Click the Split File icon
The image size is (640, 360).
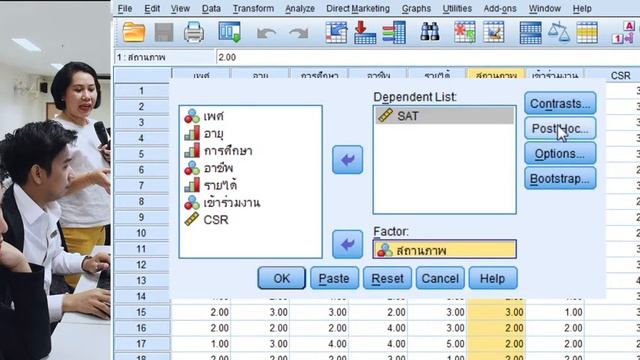[x=531, y=33]
